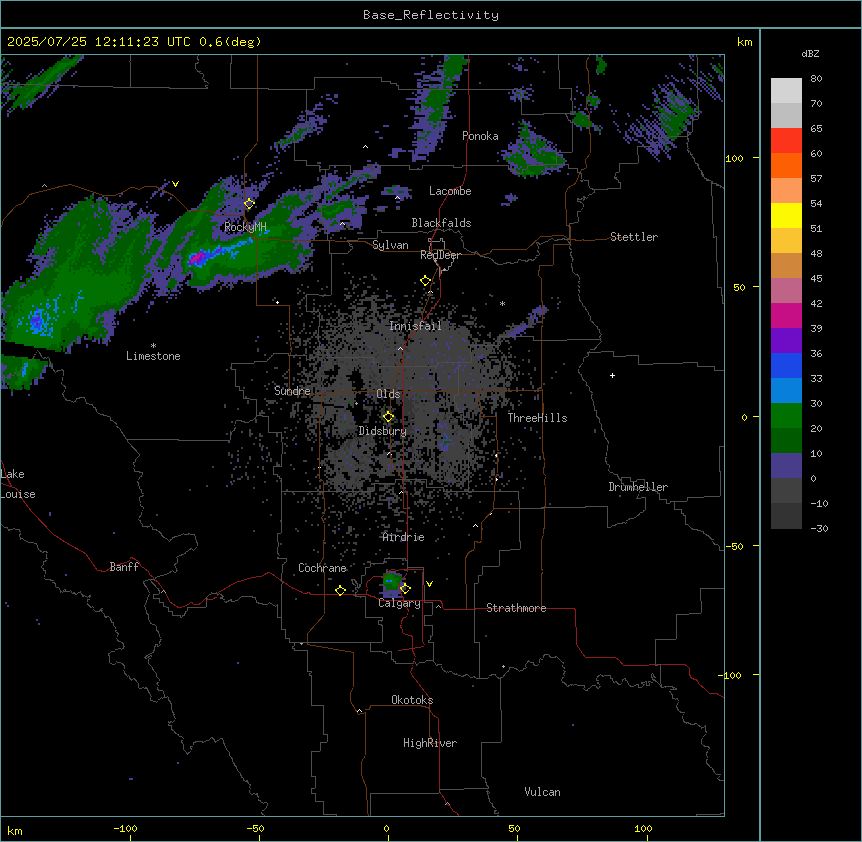Click the Olds label
The width and height of the screenshot is (862, 842).
coord(388,394)
